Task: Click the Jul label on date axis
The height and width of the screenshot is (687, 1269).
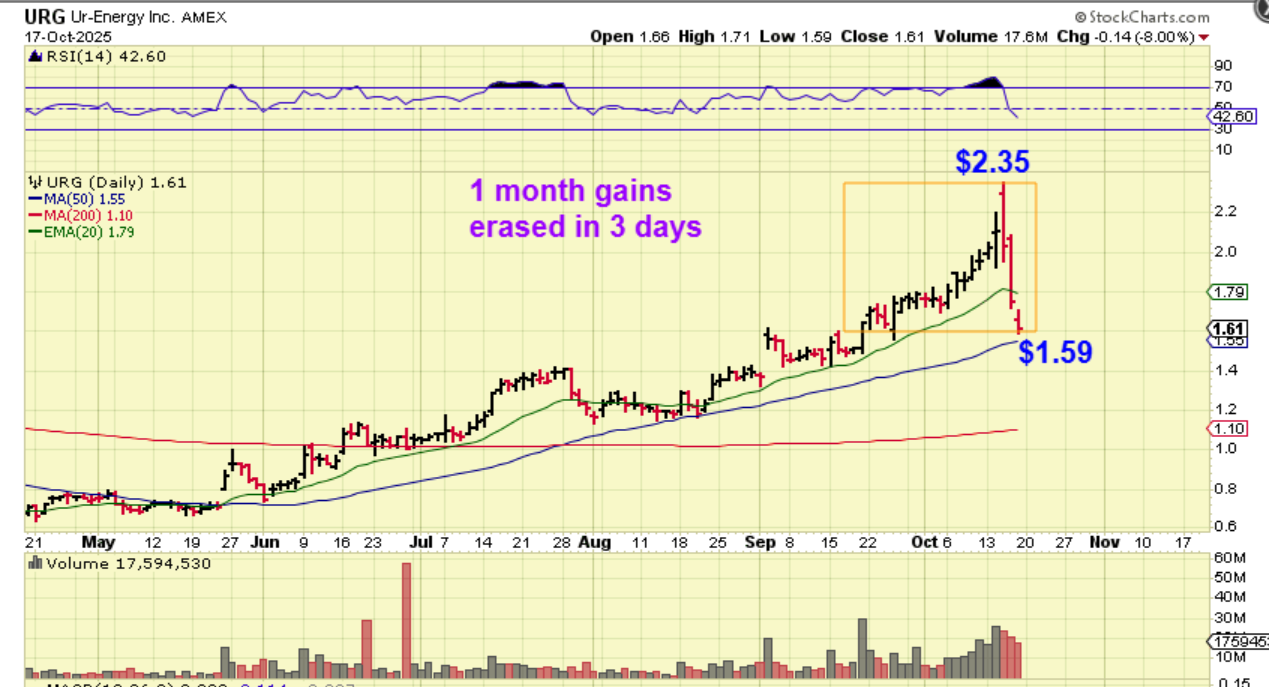Action: pyautogui.click(x=422, y=541)
